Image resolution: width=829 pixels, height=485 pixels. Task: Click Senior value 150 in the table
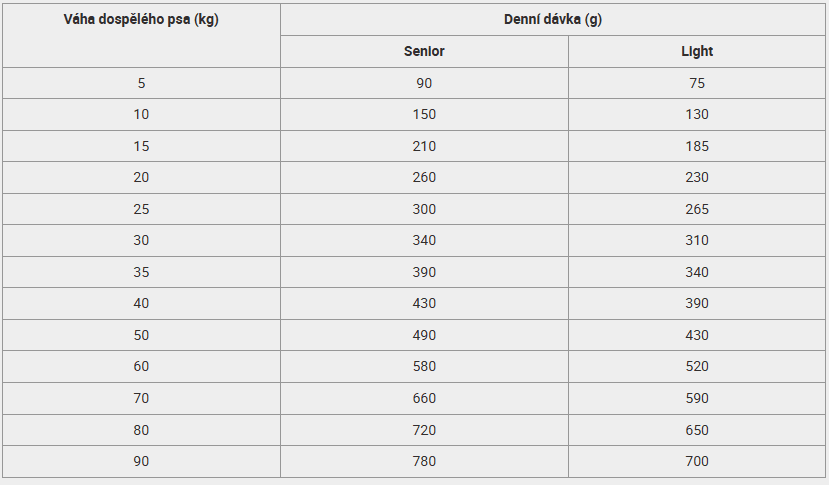(x=424, y=114)
